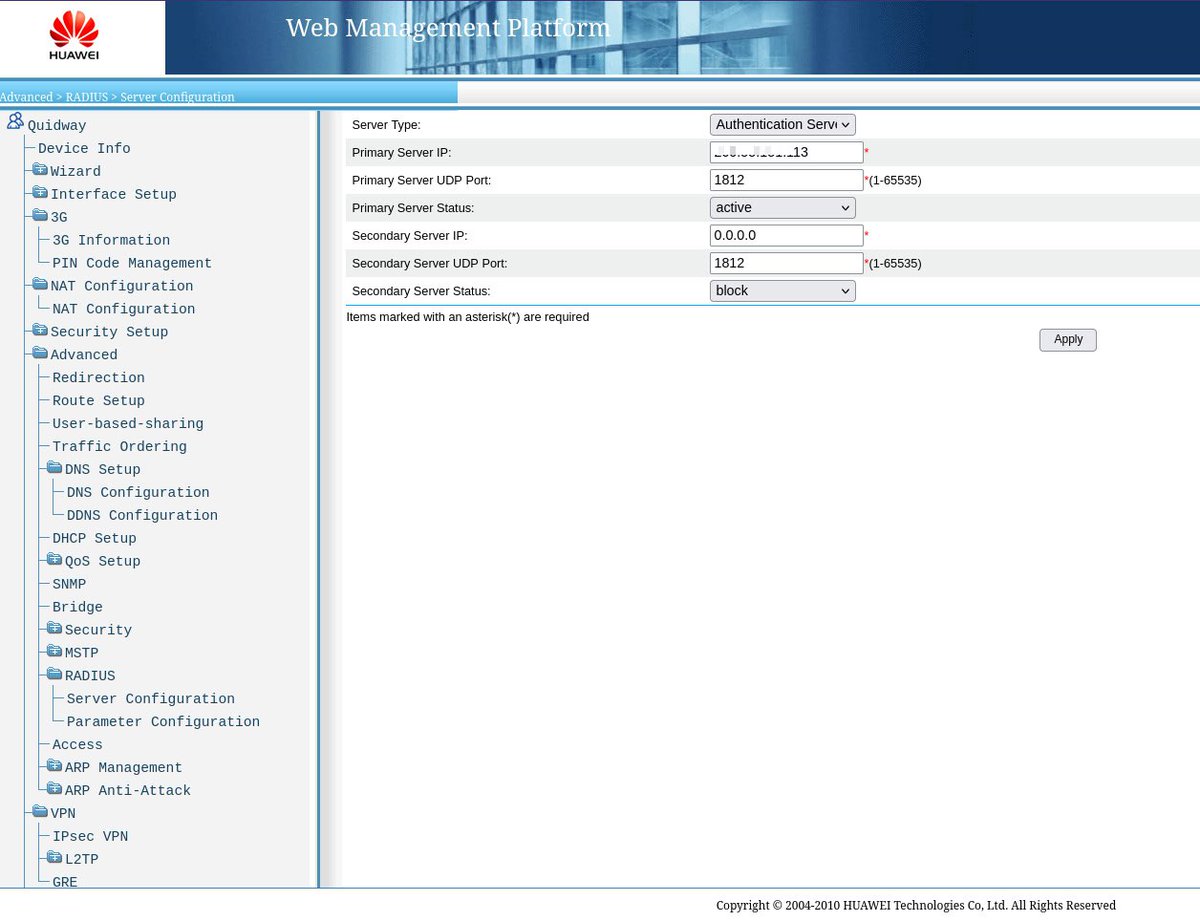
Task: Open Traffic Ordering page
Action: [x=119, y=448]
